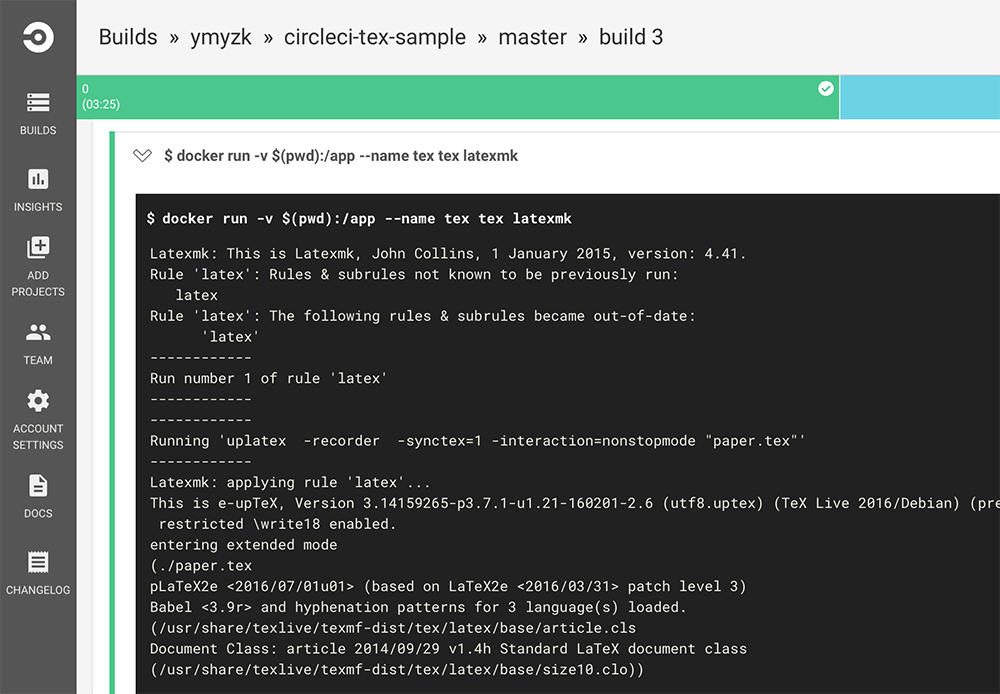Screen dimensions: 1000x694
Task: Open the ymyzk user breadcrumb link
Action: coord(222,37)
